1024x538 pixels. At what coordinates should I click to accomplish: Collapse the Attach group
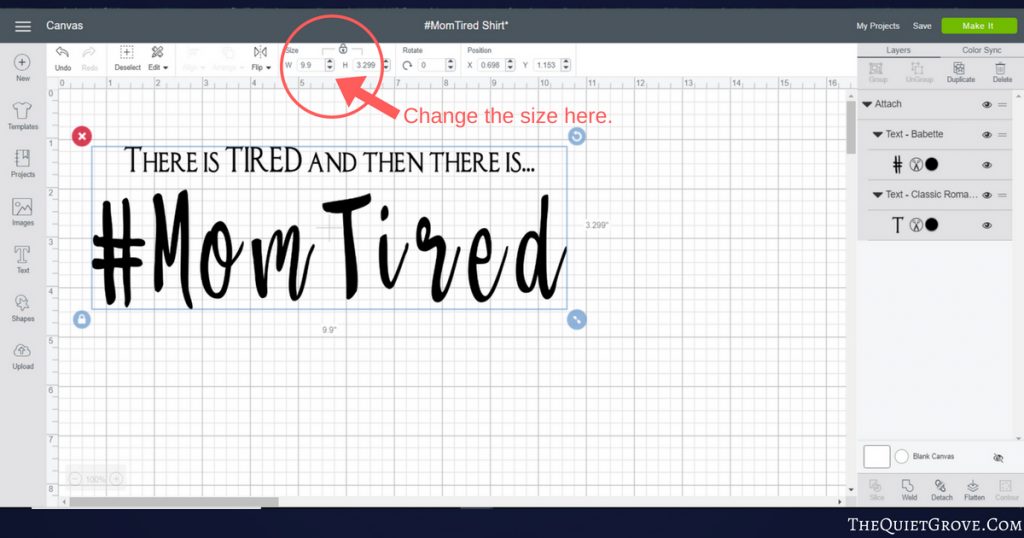[867, 104]
